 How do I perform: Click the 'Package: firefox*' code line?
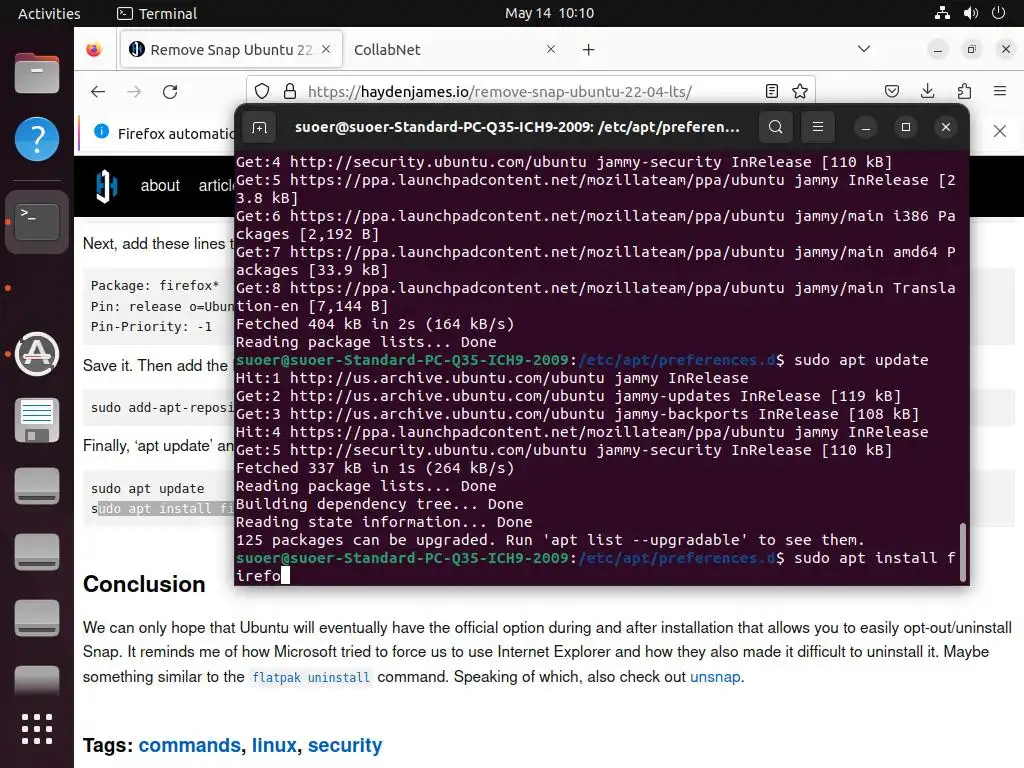155,285
